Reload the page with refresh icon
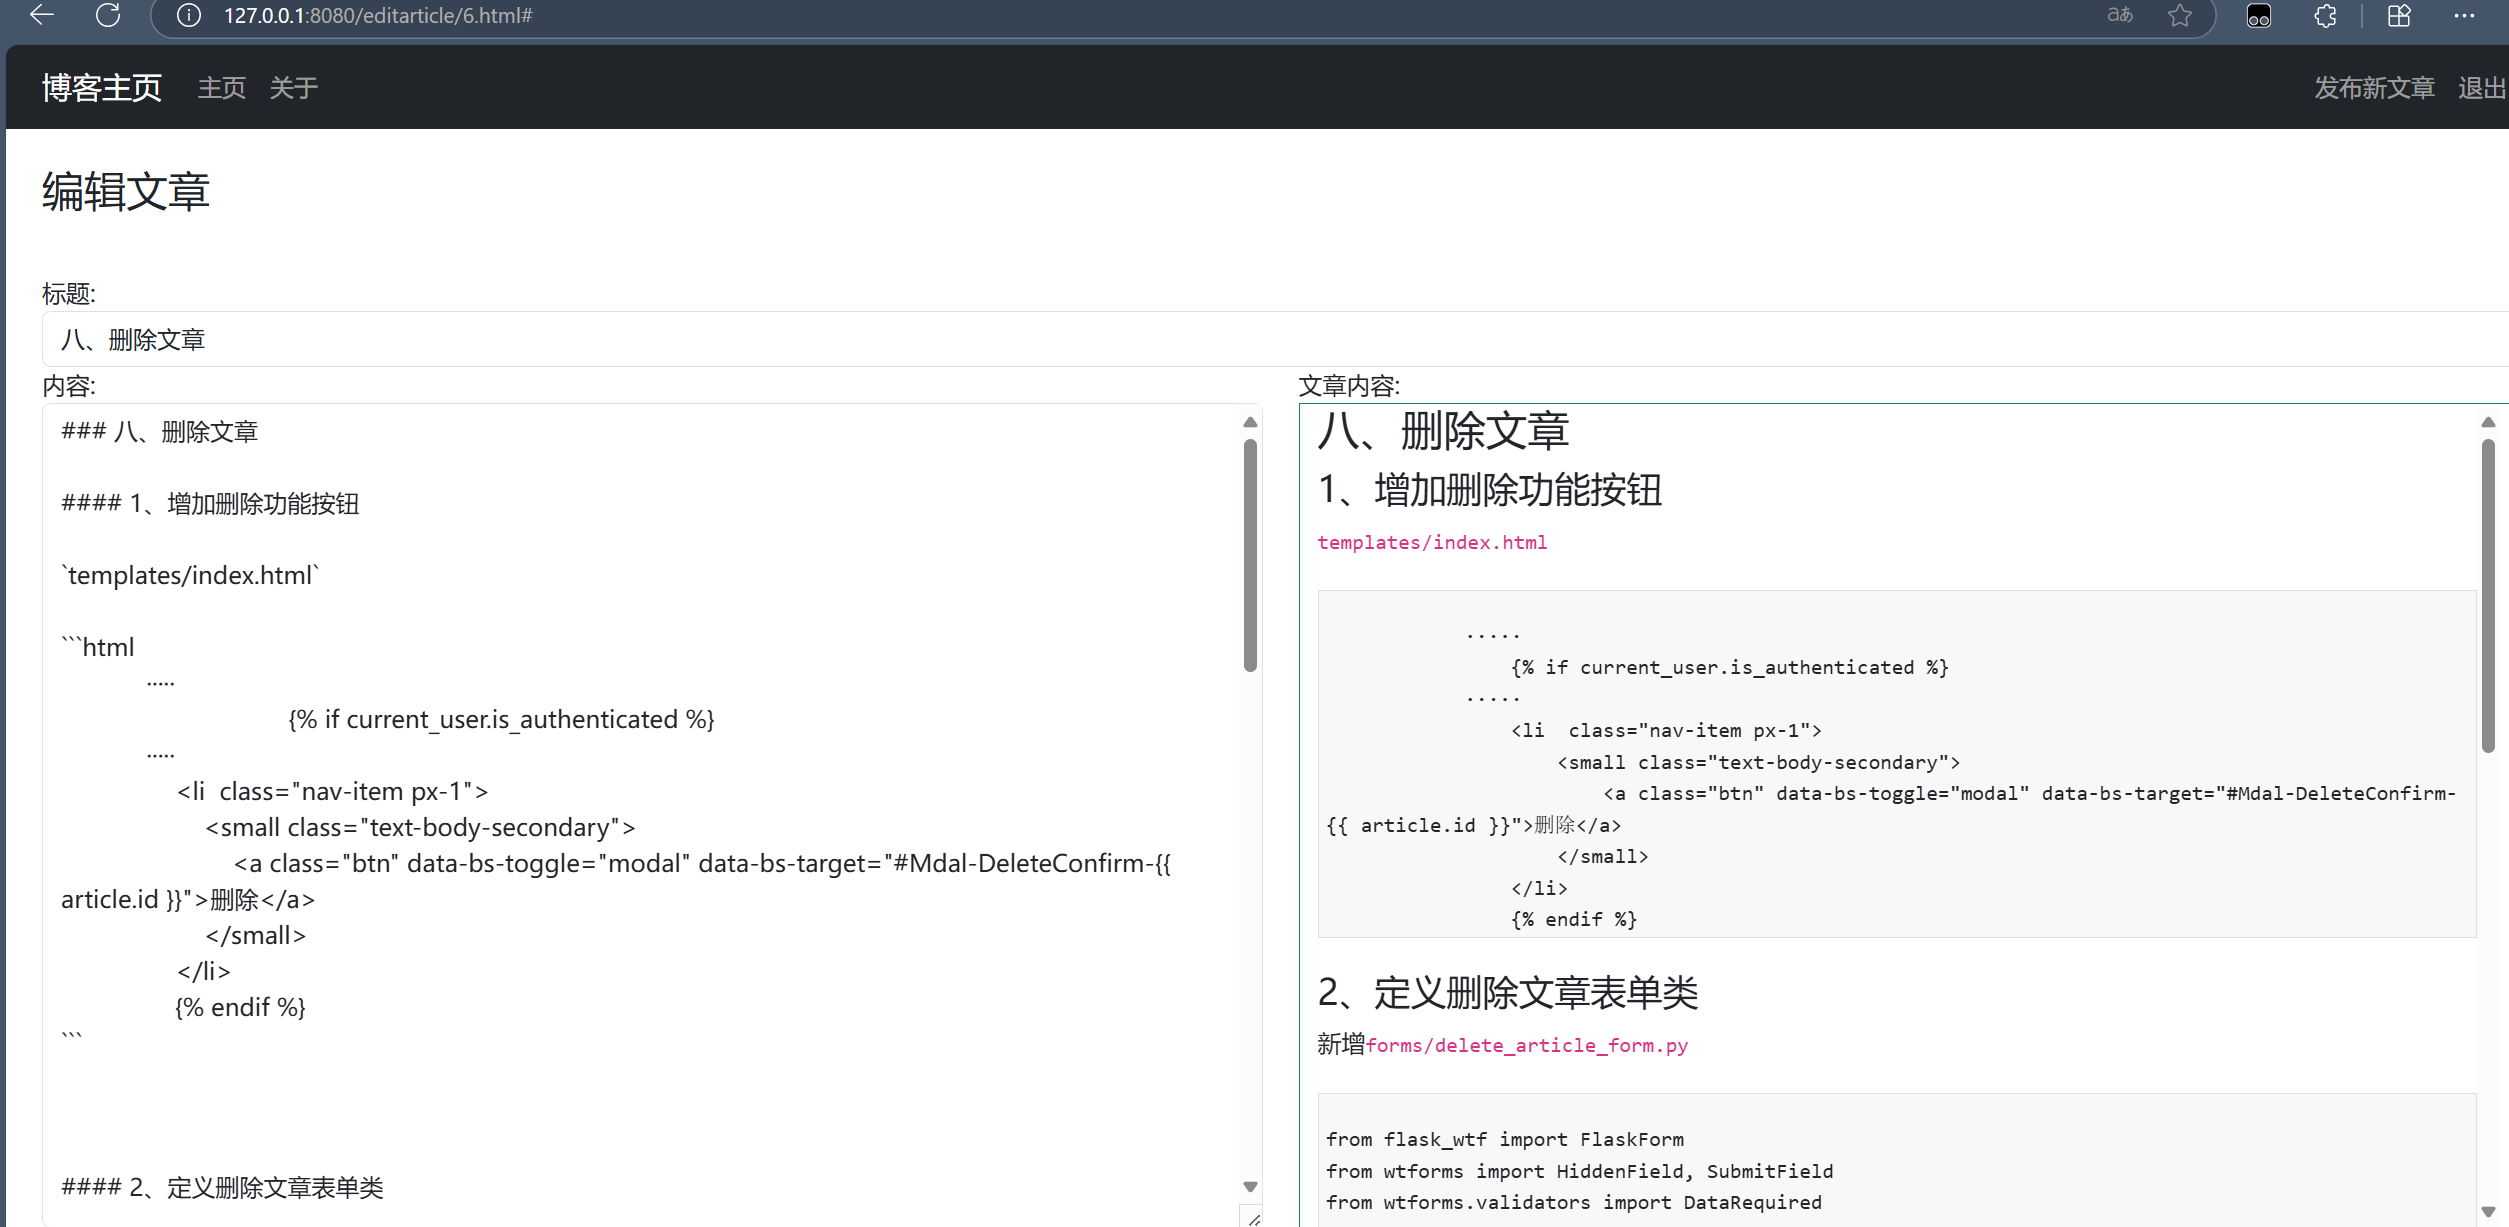 pyautogui.click(x=108, y=15)
